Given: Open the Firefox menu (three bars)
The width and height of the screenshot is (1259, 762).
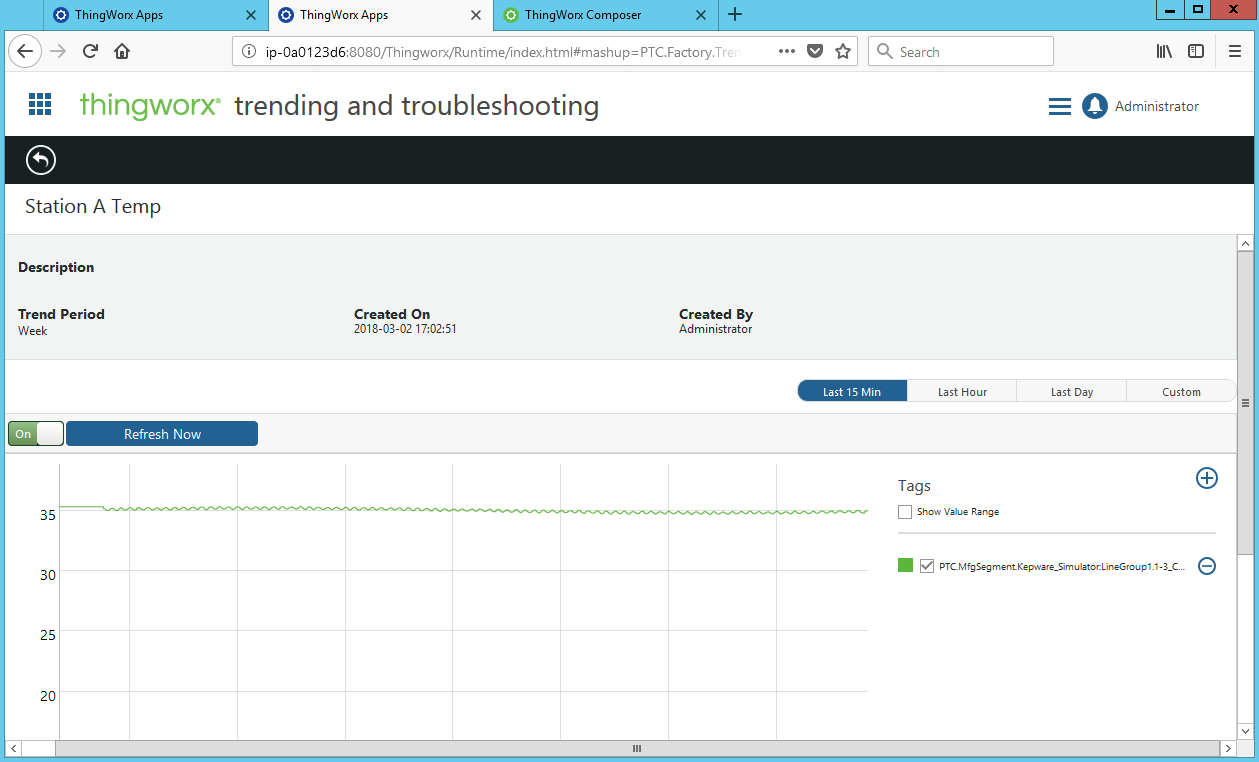Looking at the screenshot, I should [1236, 50].
